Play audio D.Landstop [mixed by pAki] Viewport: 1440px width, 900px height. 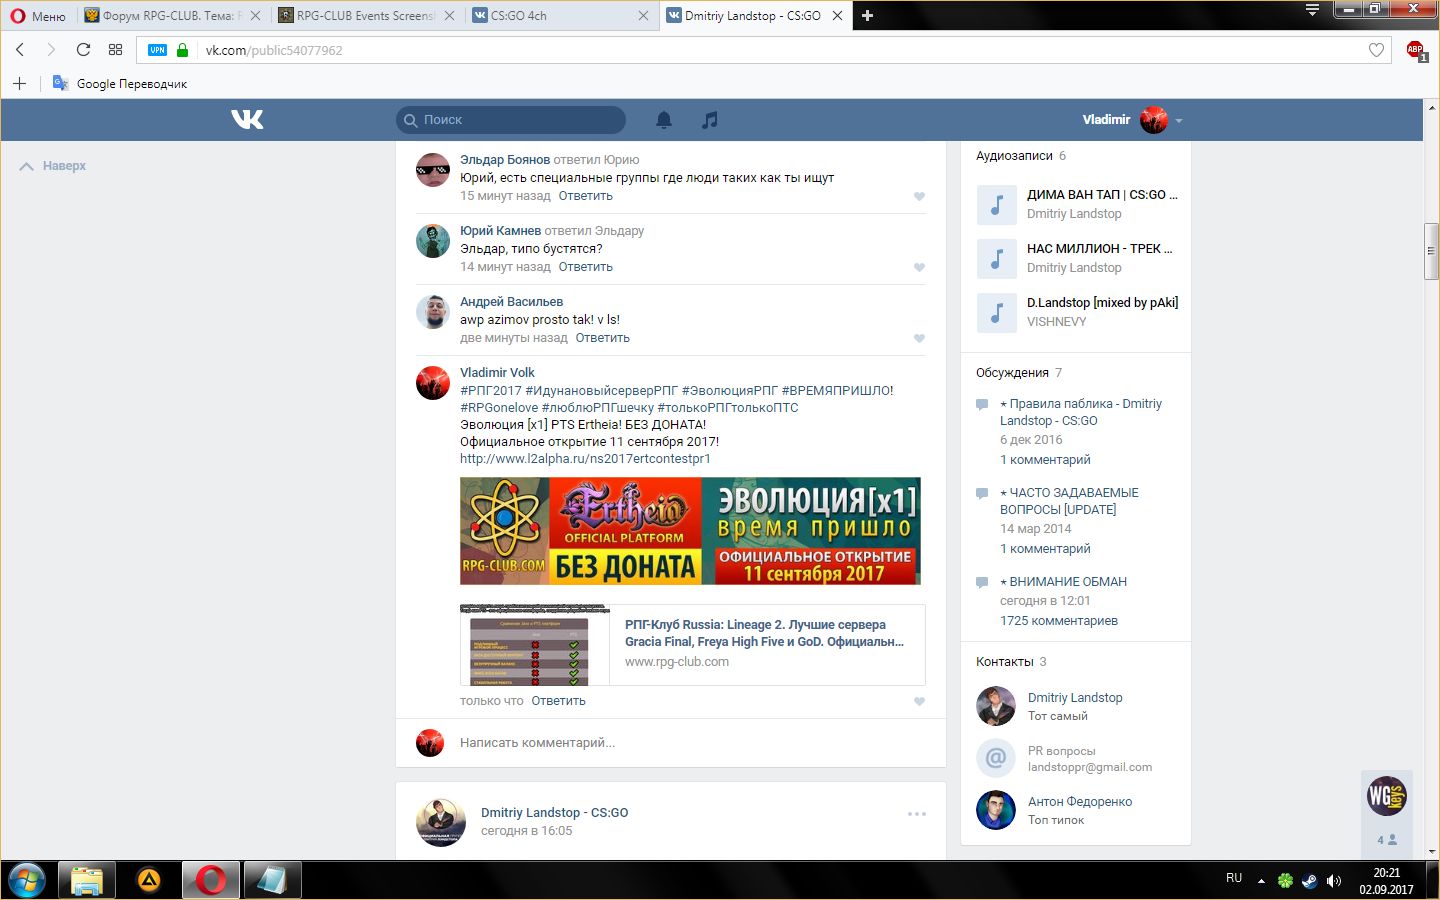click(996, 312)
